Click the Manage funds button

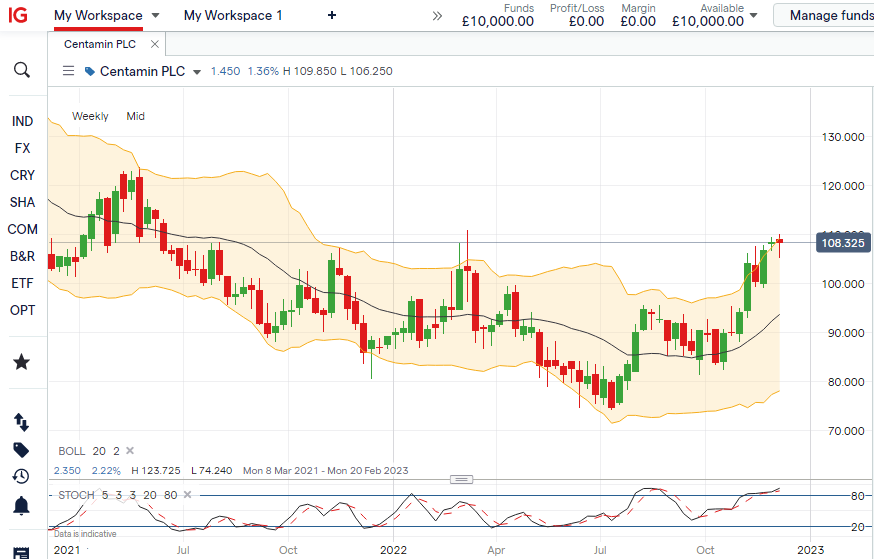click(829, 15)
